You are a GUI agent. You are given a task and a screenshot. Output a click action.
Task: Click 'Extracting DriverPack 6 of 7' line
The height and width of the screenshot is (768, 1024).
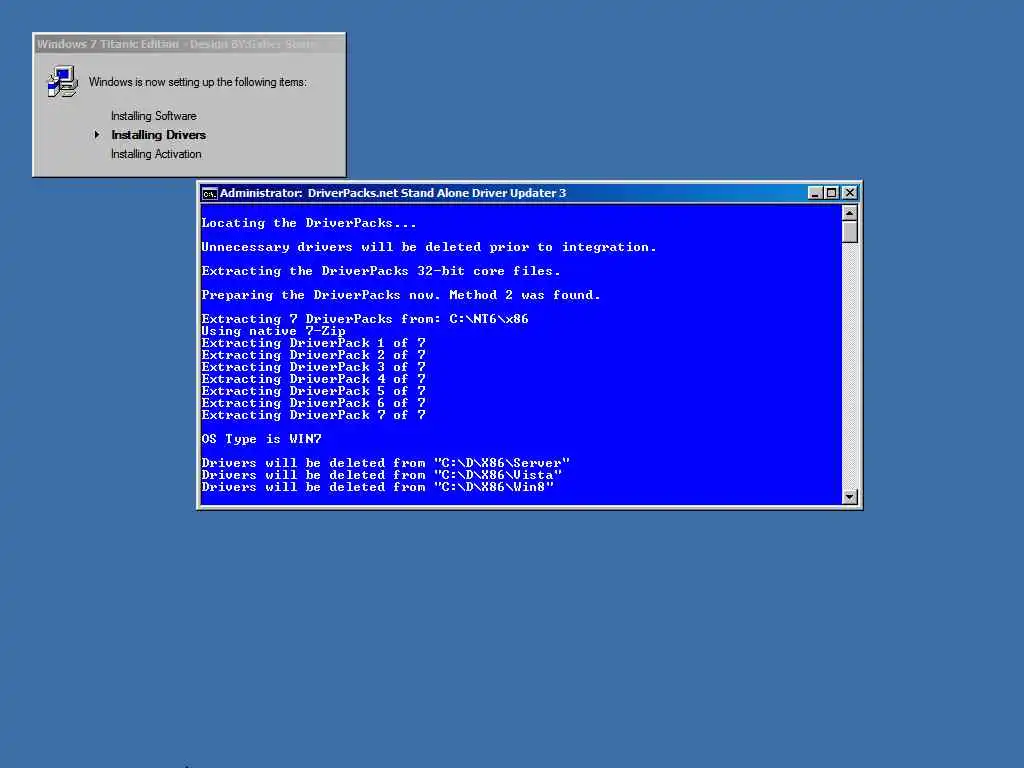pyautogui.click(x=313, y=403)
